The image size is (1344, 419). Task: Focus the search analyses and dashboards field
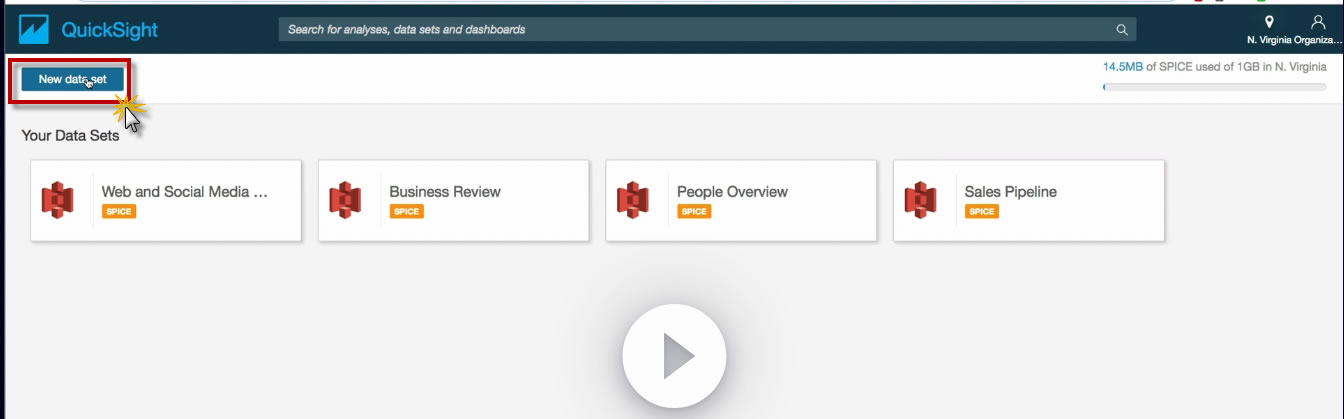(x=707, y=30)
